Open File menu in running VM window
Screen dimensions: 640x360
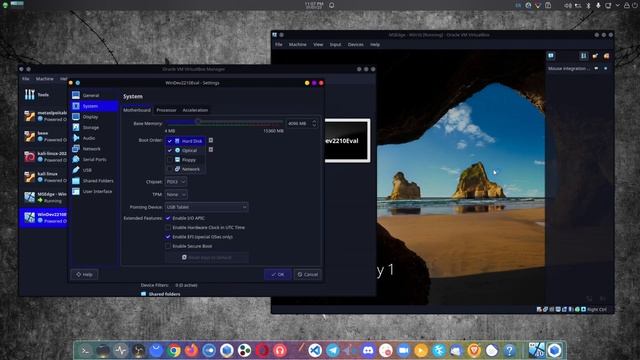[x=279, y=44]
